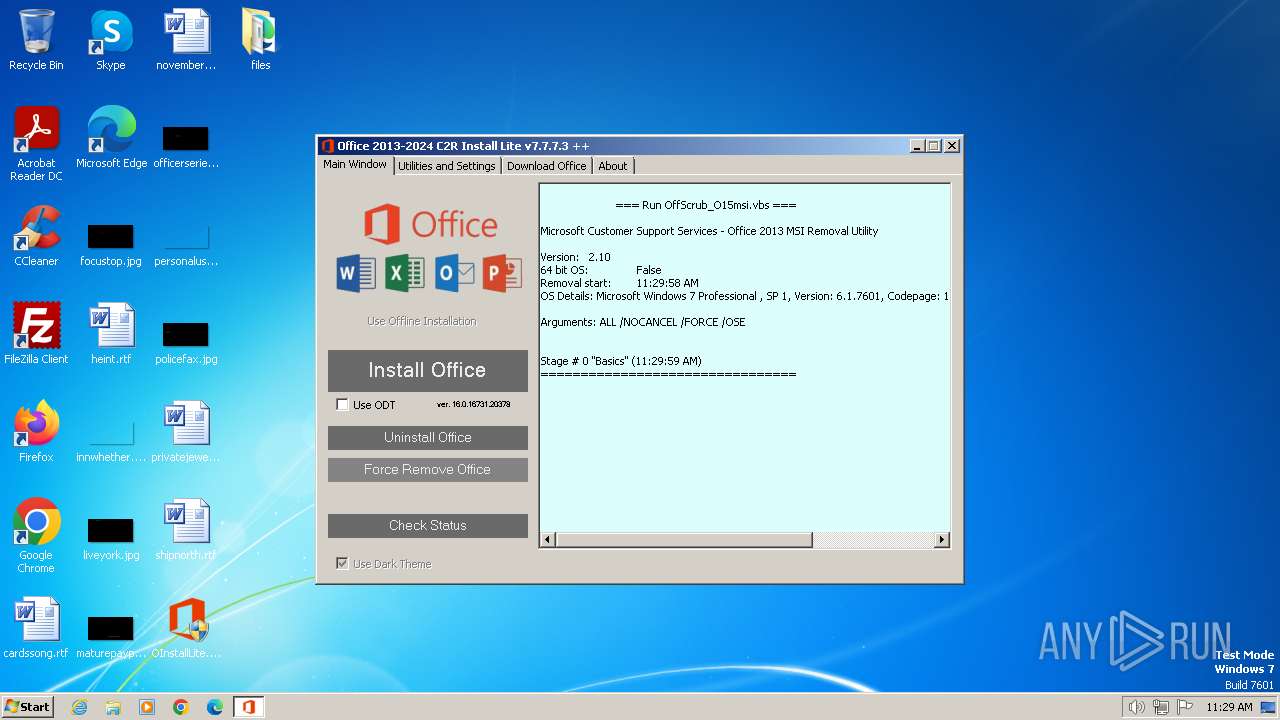
Task: Launch Skype from the desktop
Action: [x=111, y=40]
